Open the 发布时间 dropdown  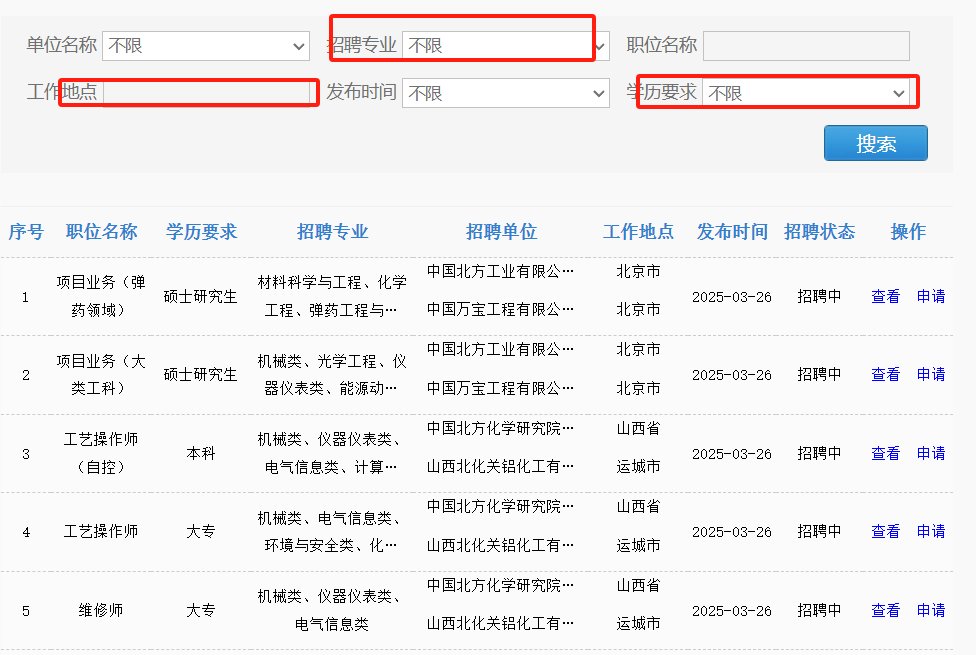coord(505,92)
